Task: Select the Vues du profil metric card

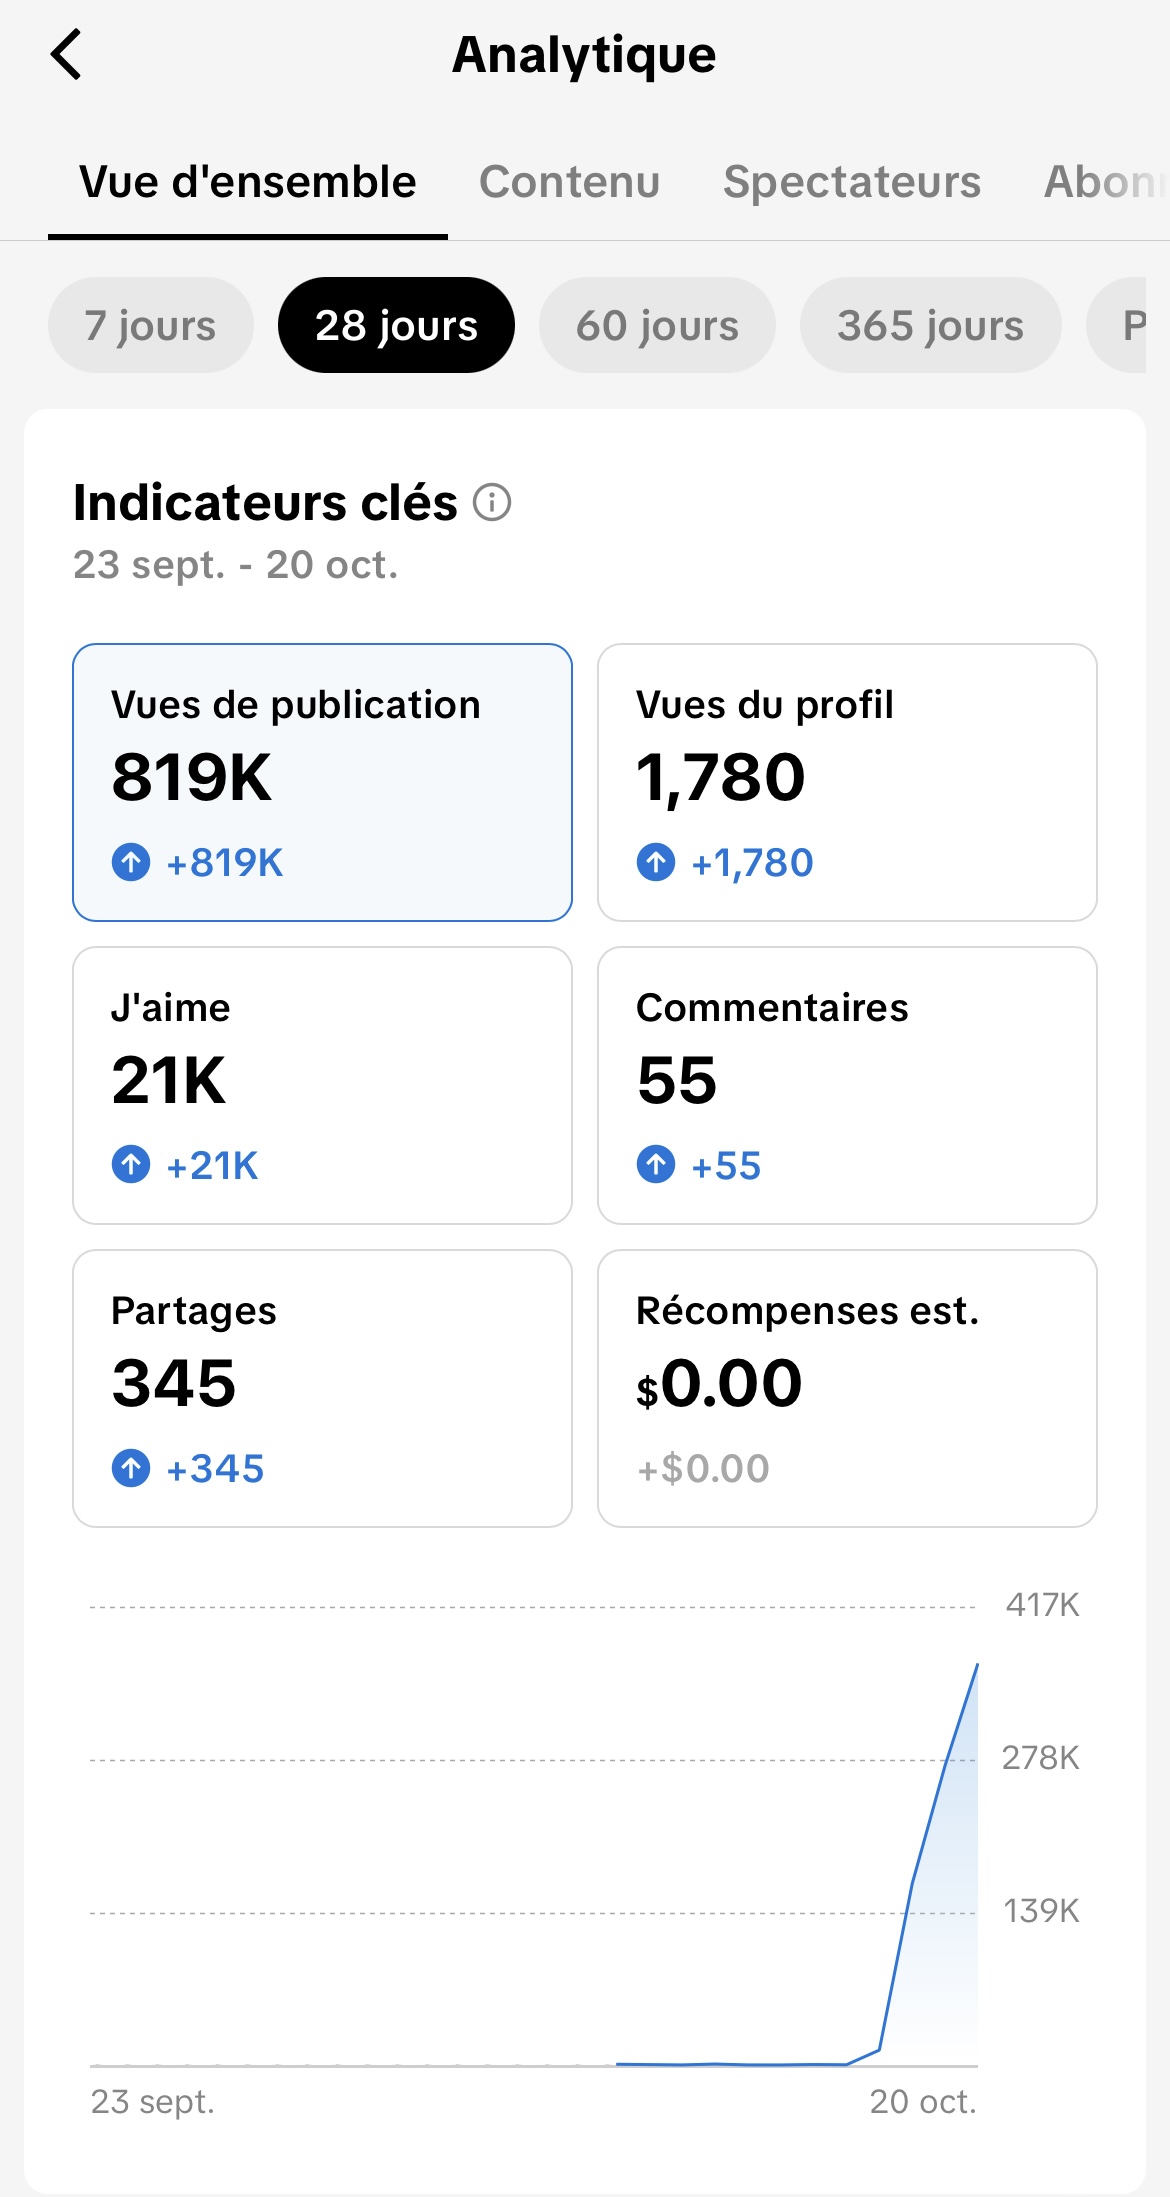Action: point(847,782)
